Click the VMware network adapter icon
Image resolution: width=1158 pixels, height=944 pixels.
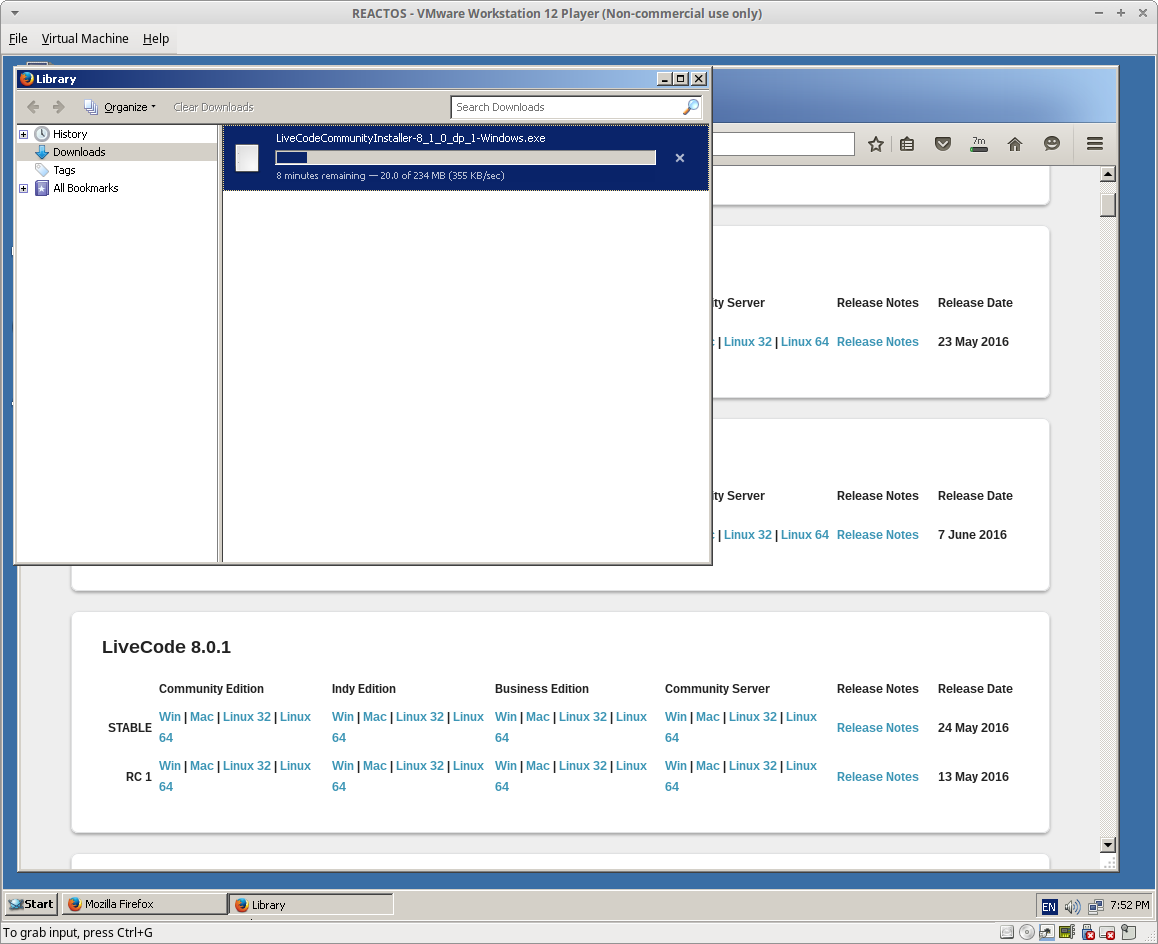[x=1046, y=932]
